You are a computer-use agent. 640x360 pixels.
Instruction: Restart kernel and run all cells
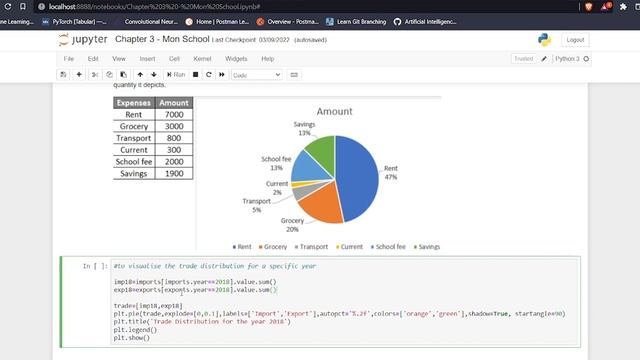coord(222,75)
